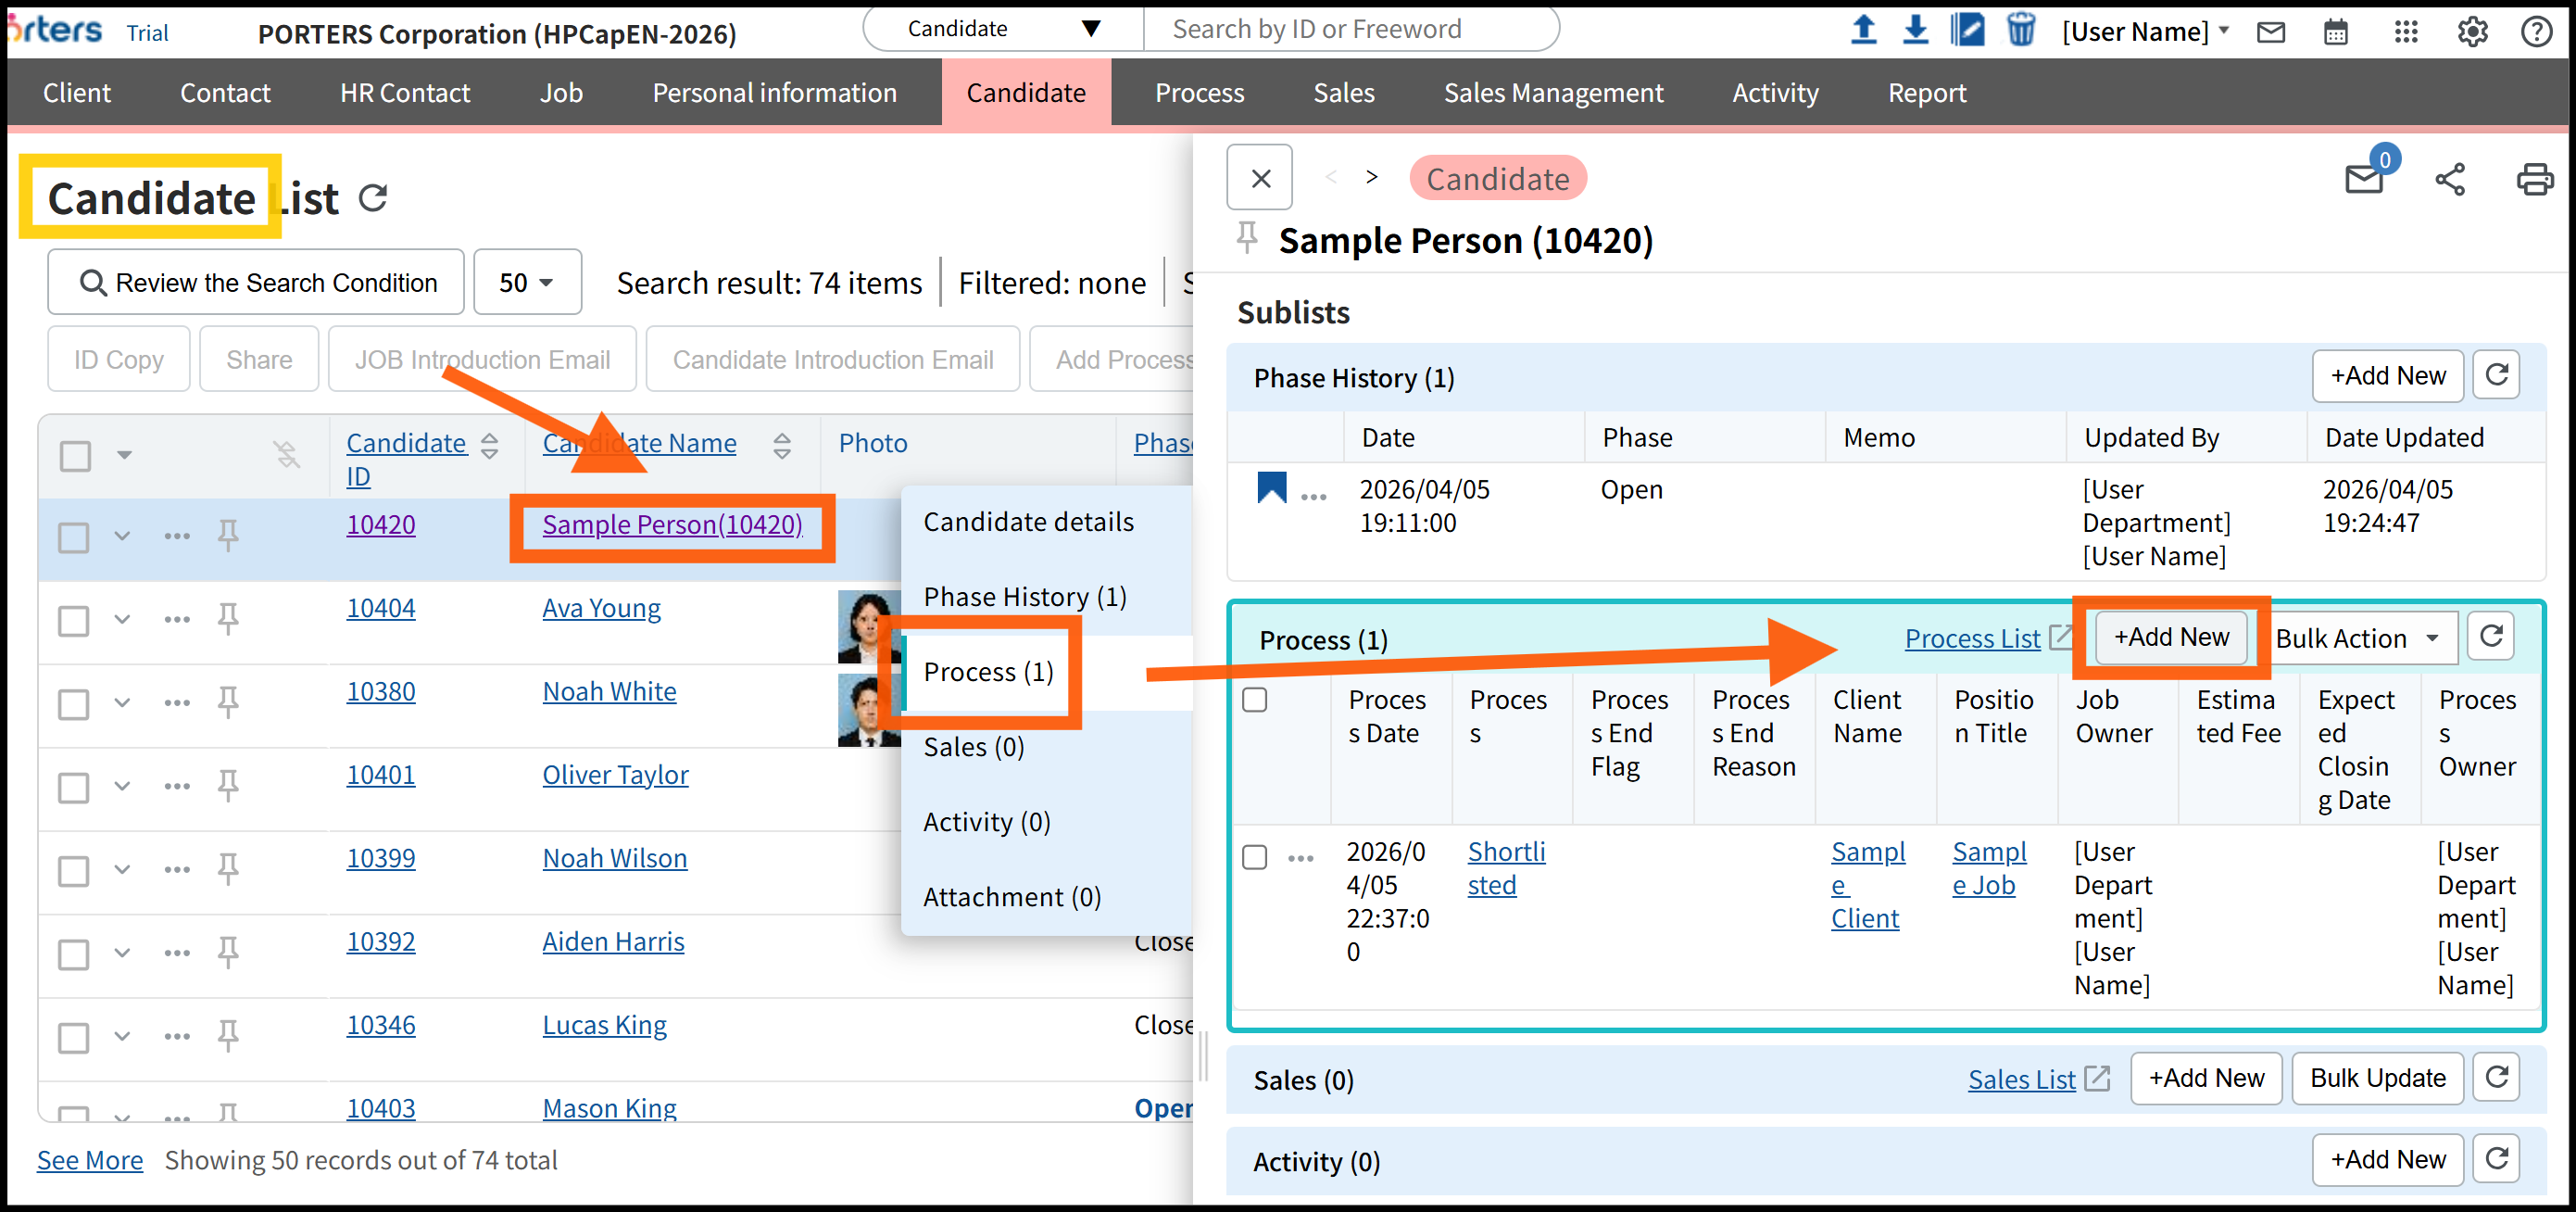Open the settings gear icon
This screenshot has height=1212, width=2576.
point(2472,32)
